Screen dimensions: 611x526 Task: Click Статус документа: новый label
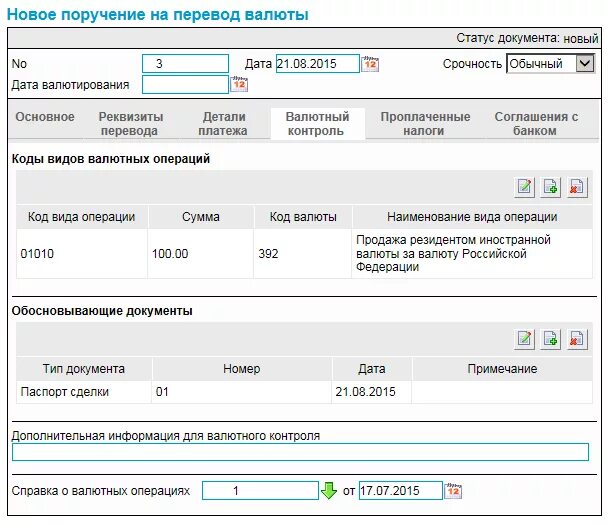527,38
